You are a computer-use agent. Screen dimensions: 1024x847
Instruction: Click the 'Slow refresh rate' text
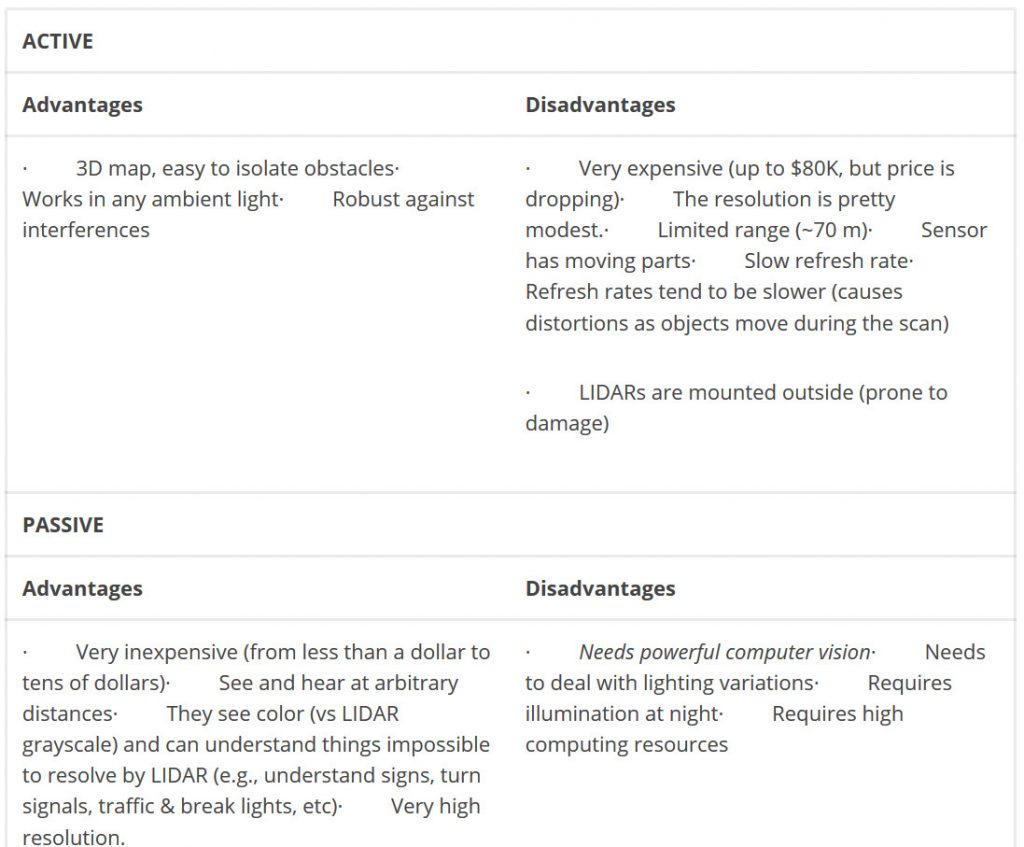826,261
